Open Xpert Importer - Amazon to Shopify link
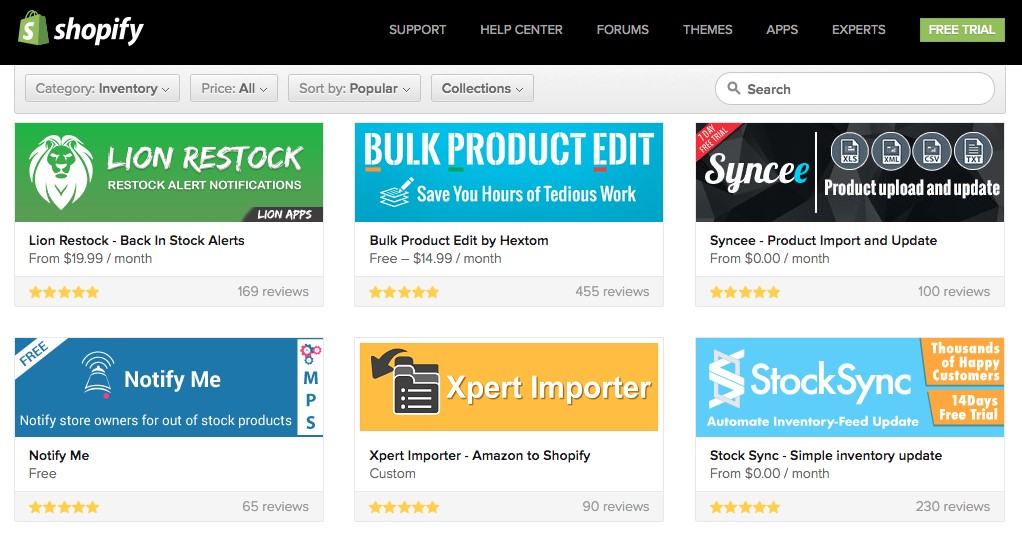 (480, 455)
